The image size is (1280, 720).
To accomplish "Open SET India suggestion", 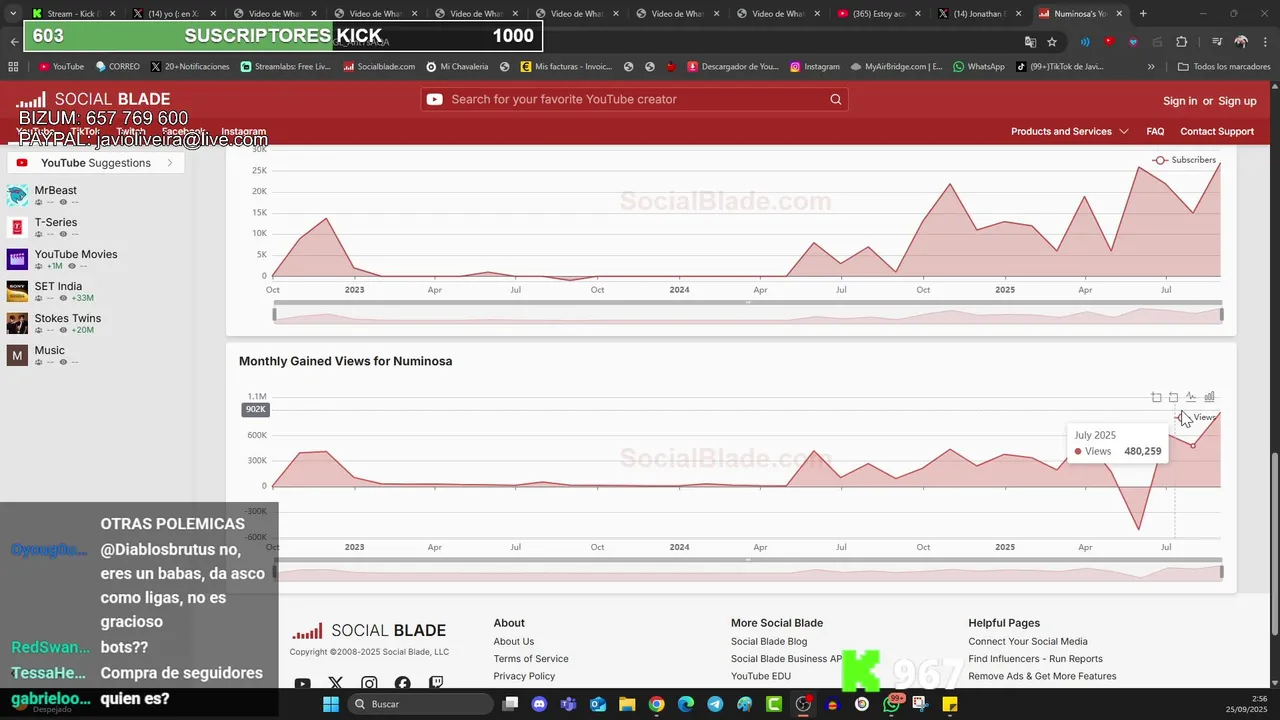I will tap(58, 286).
